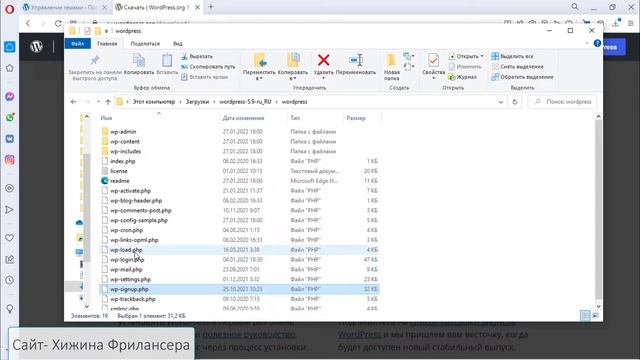
Task: Open the File (Файл) ribbon tab
Action: point(78,43)
